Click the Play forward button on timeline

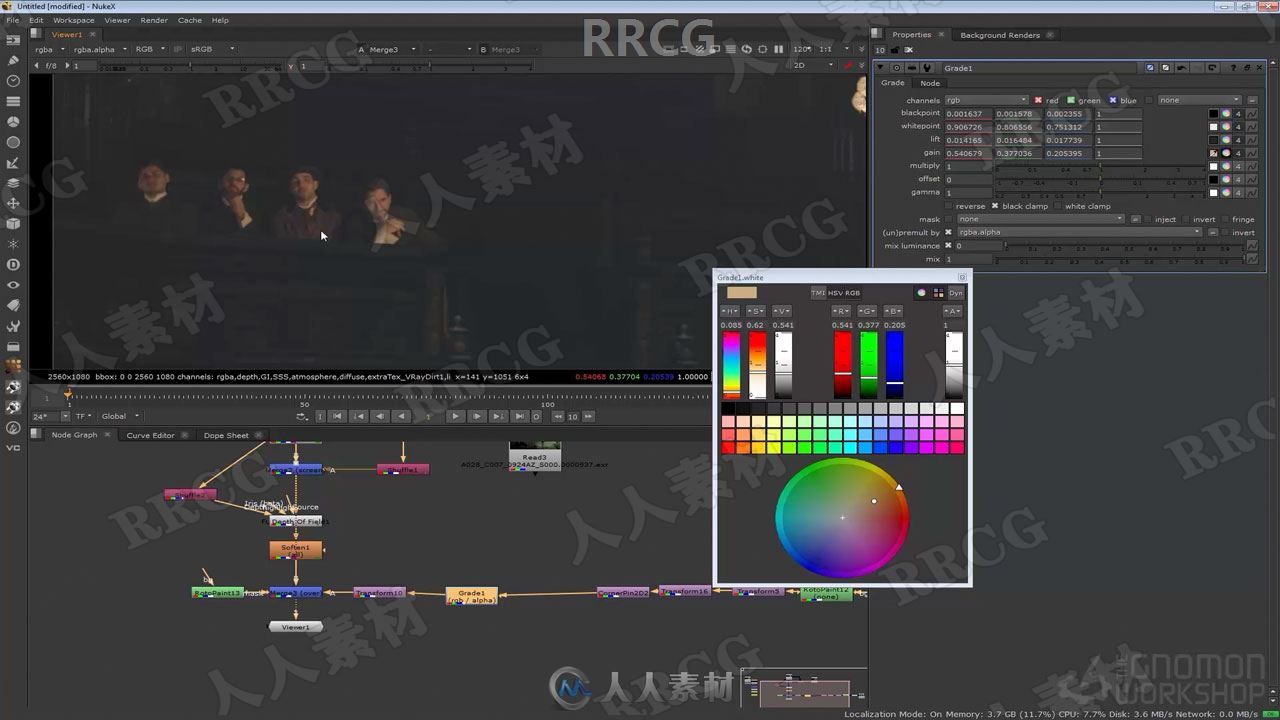(455, 416)
